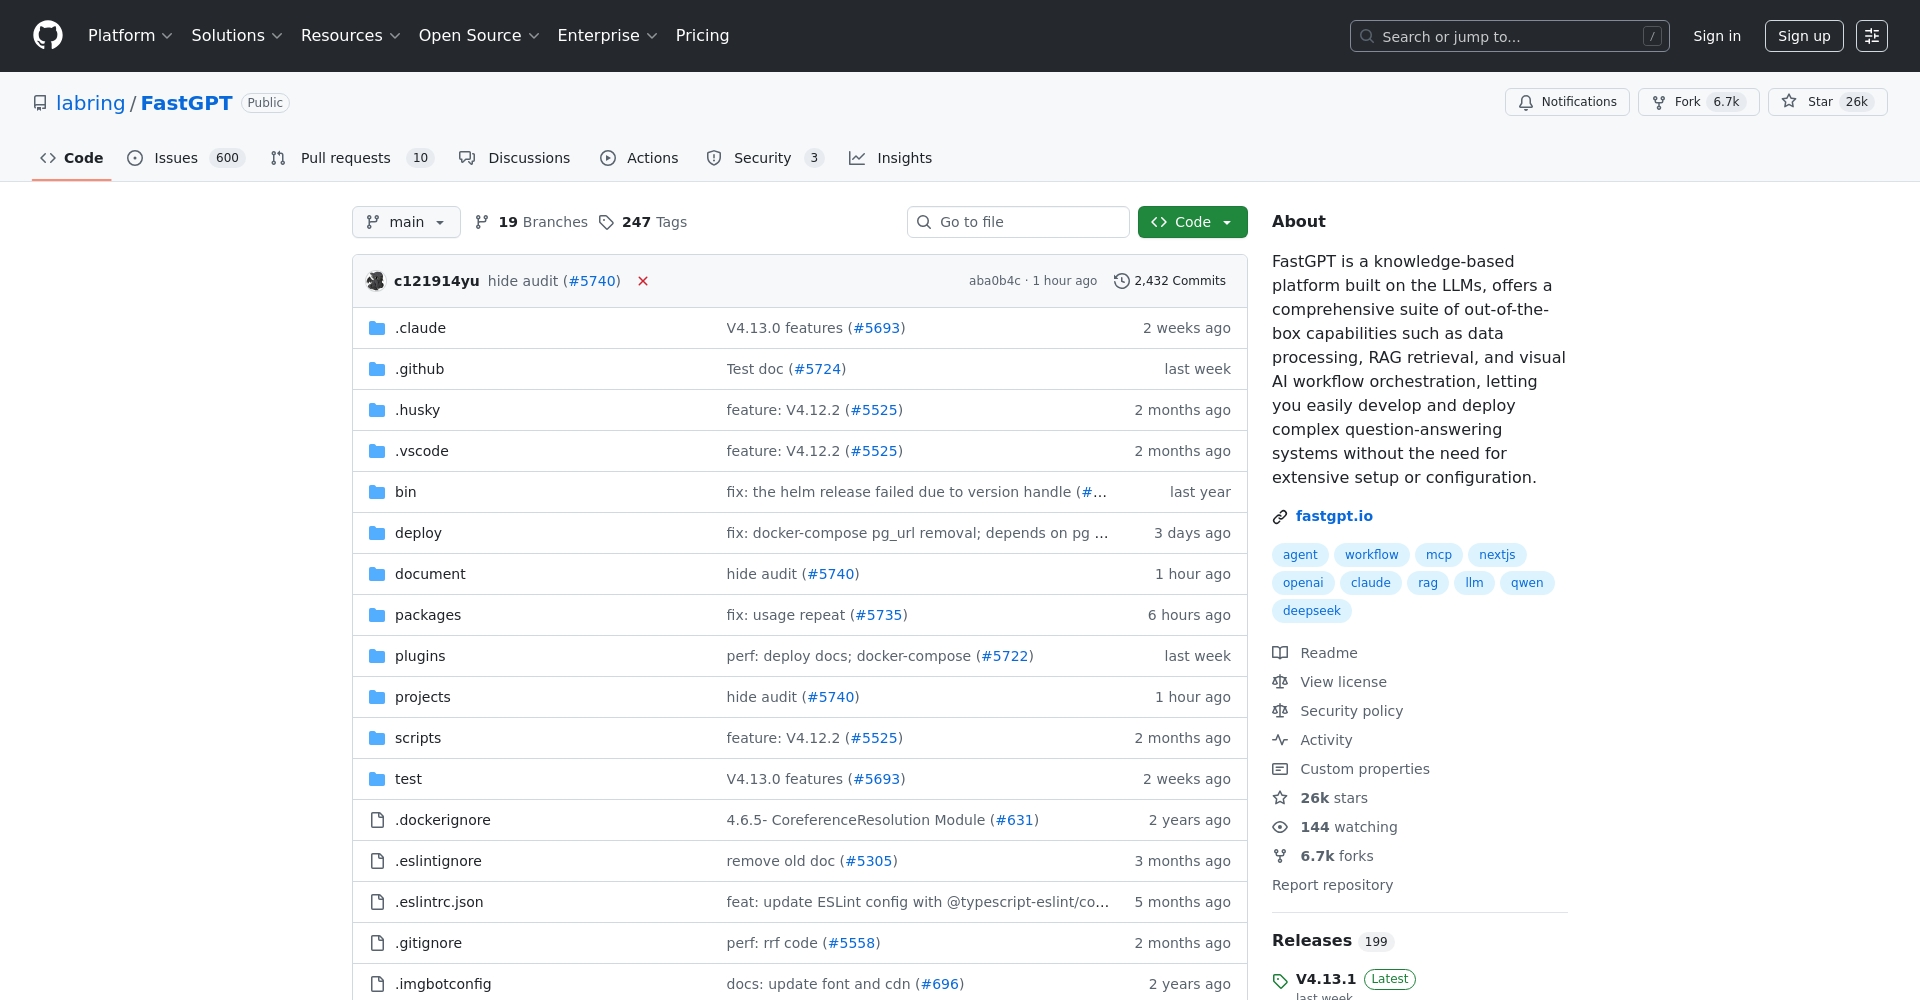Open the green Code dropdown

pyautogui.click(x=1192, y=222)
